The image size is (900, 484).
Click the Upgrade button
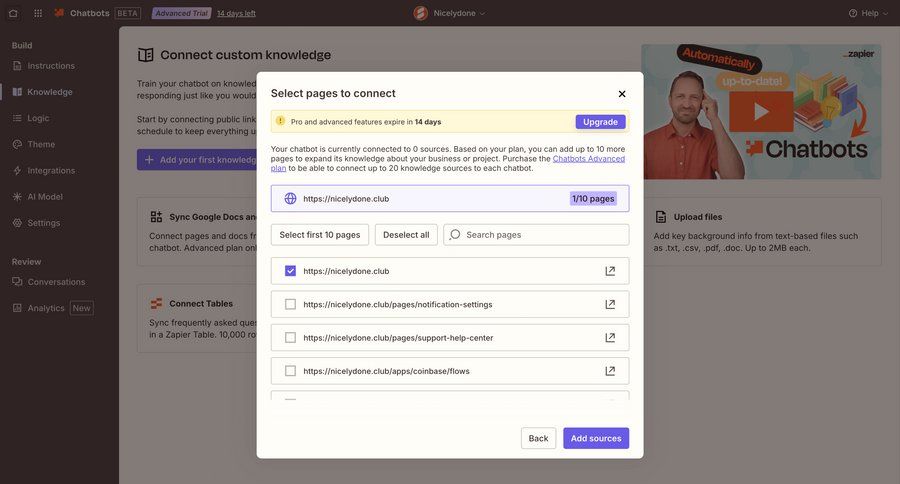tap(600, 122)
